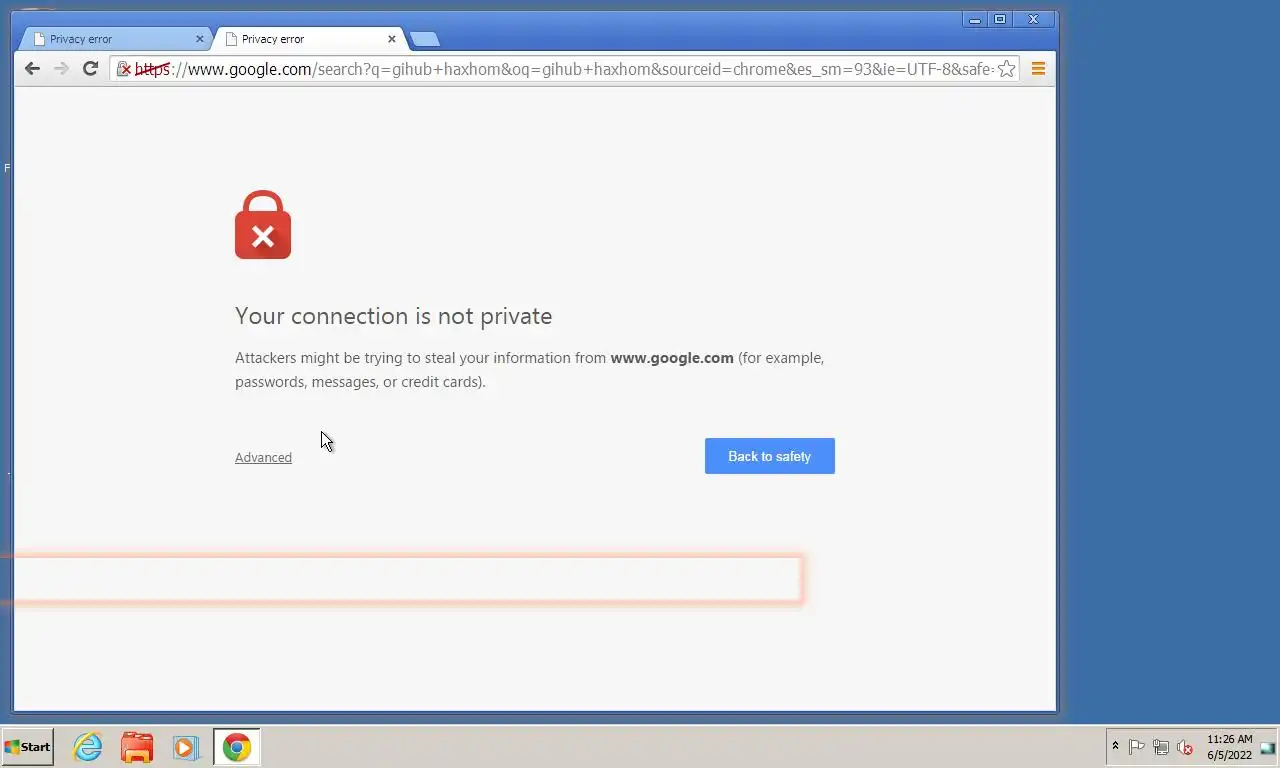Image resolution: width=1280 pixels, height=768 pixels.
Task: Open the Windows Start menu
Action: click(28, 747)
